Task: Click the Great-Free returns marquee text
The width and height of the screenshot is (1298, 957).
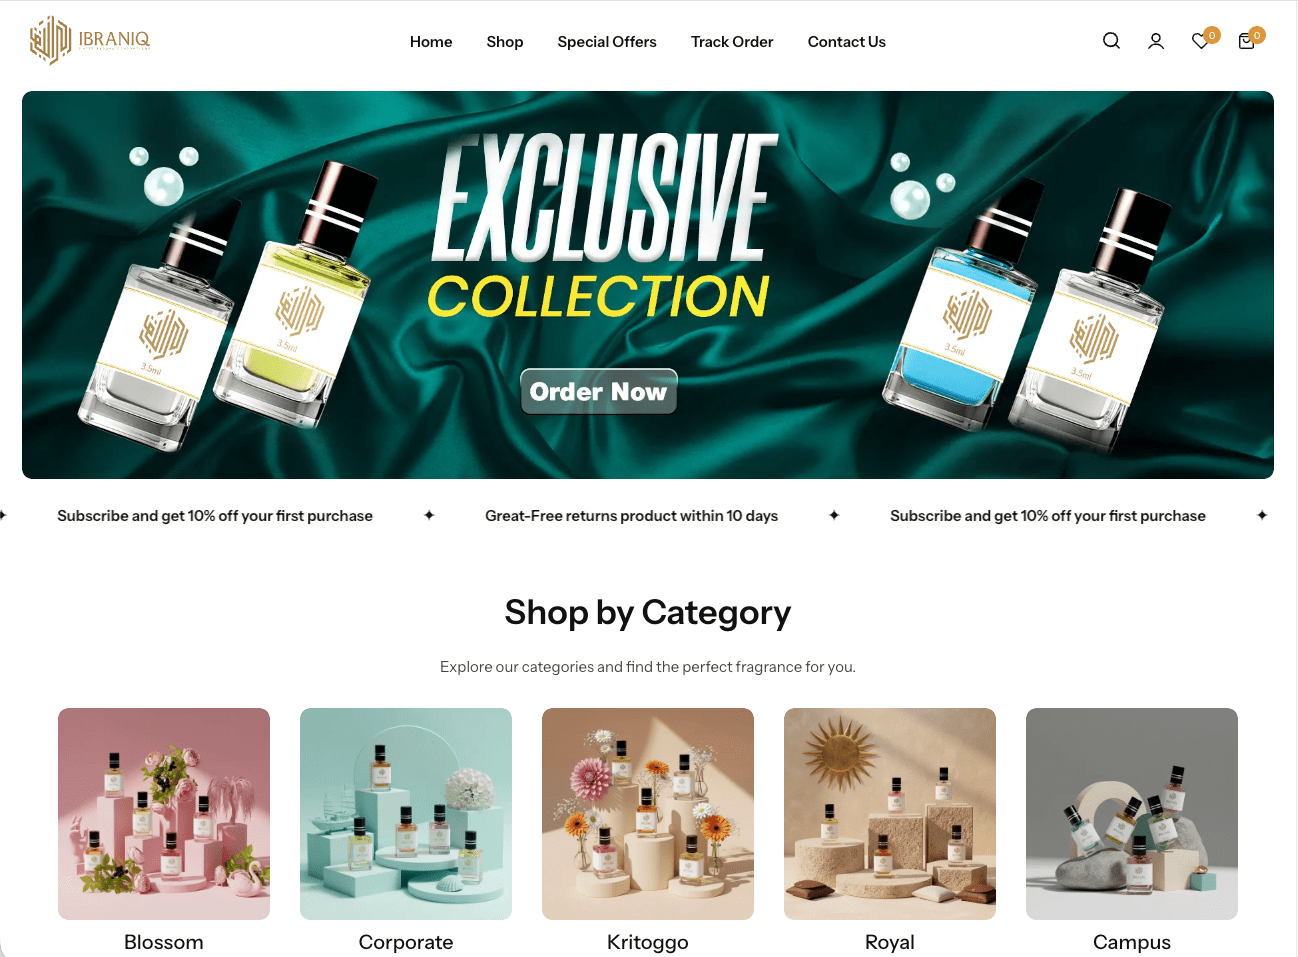Action: click(x=632, y=516)
